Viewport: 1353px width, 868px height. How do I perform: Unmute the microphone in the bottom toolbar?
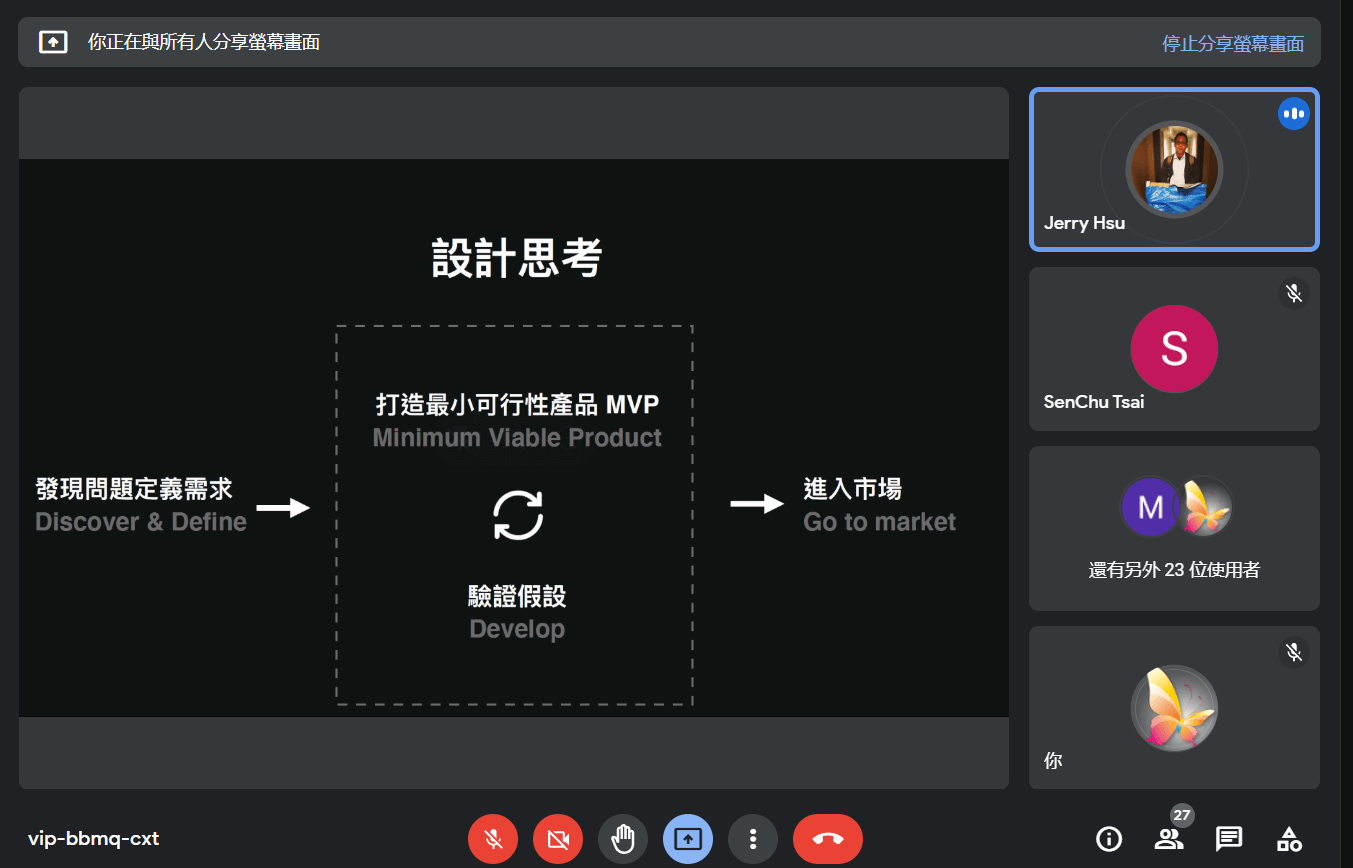493,839
